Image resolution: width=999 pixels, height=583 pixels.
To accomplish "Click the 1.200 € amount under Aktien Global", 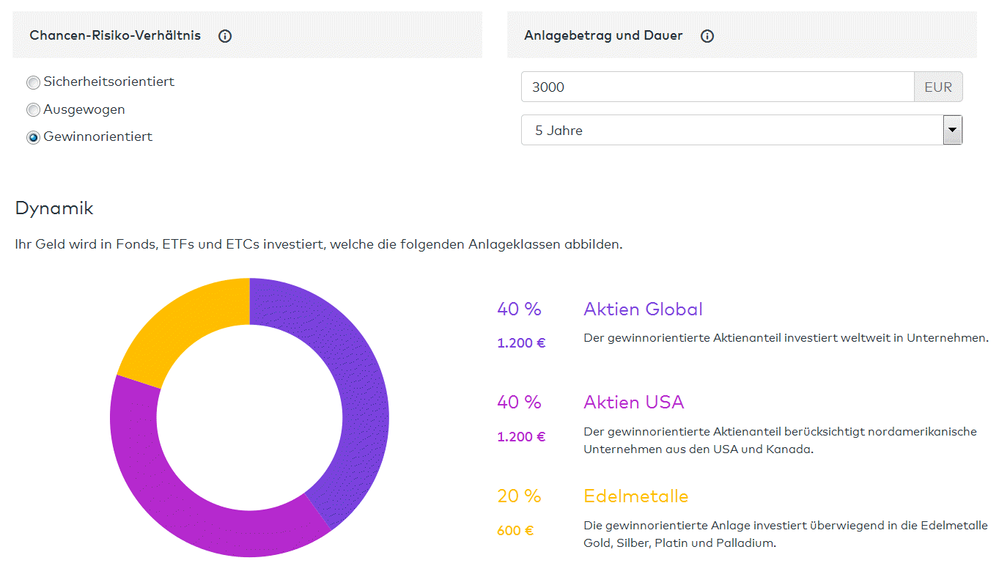I will 521,343.
